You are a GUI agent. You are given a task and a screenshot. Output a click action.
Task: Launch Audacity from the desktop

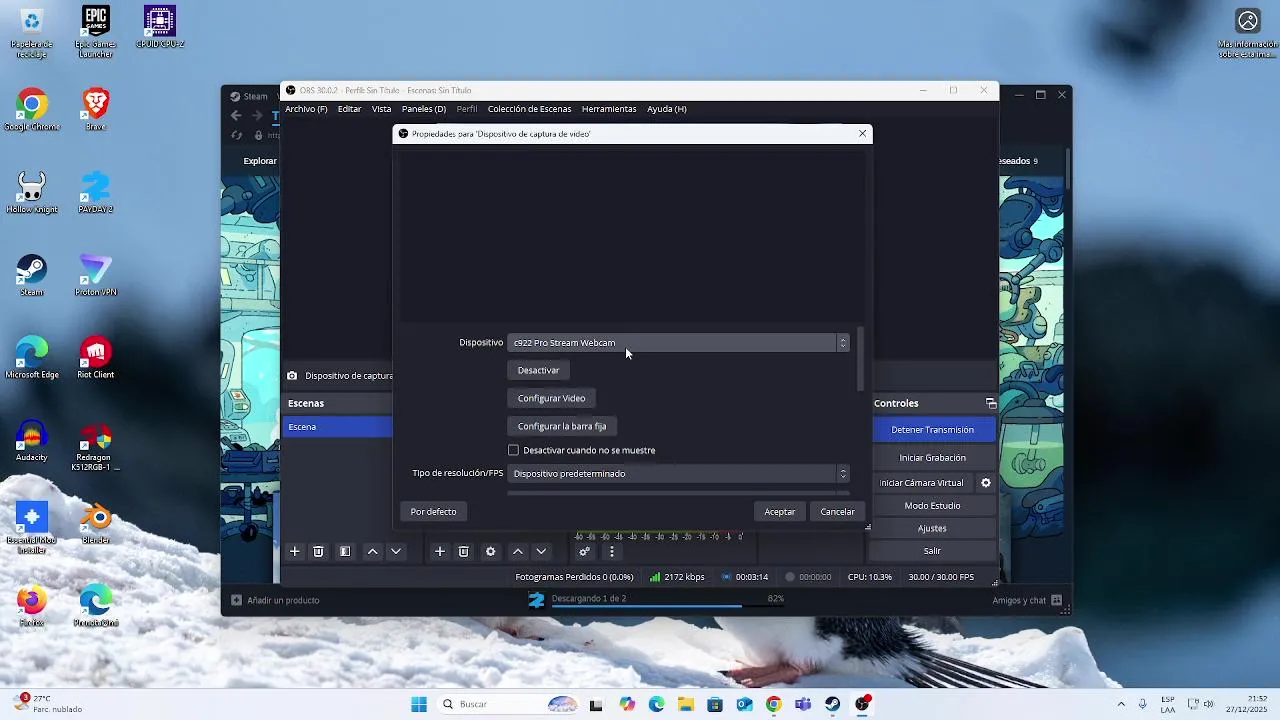coord(32,442)
